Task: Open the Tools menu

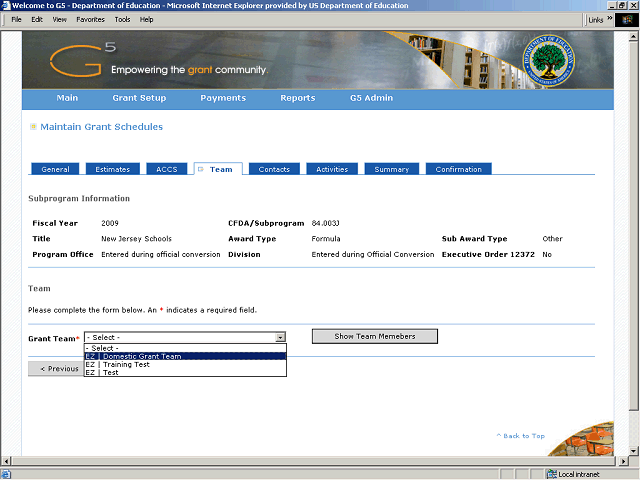Action: [x=122, y=19]
